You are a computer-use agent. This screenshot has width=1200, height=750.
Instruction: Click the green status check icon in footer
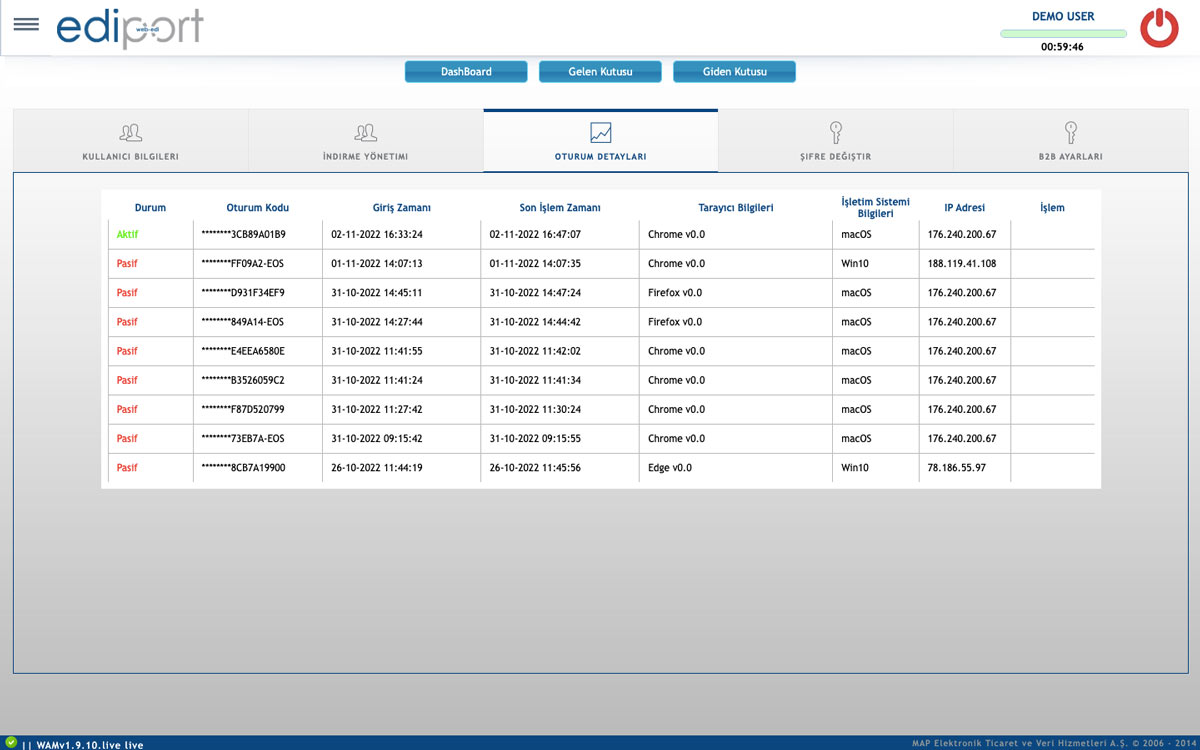(x=11, y=742)
